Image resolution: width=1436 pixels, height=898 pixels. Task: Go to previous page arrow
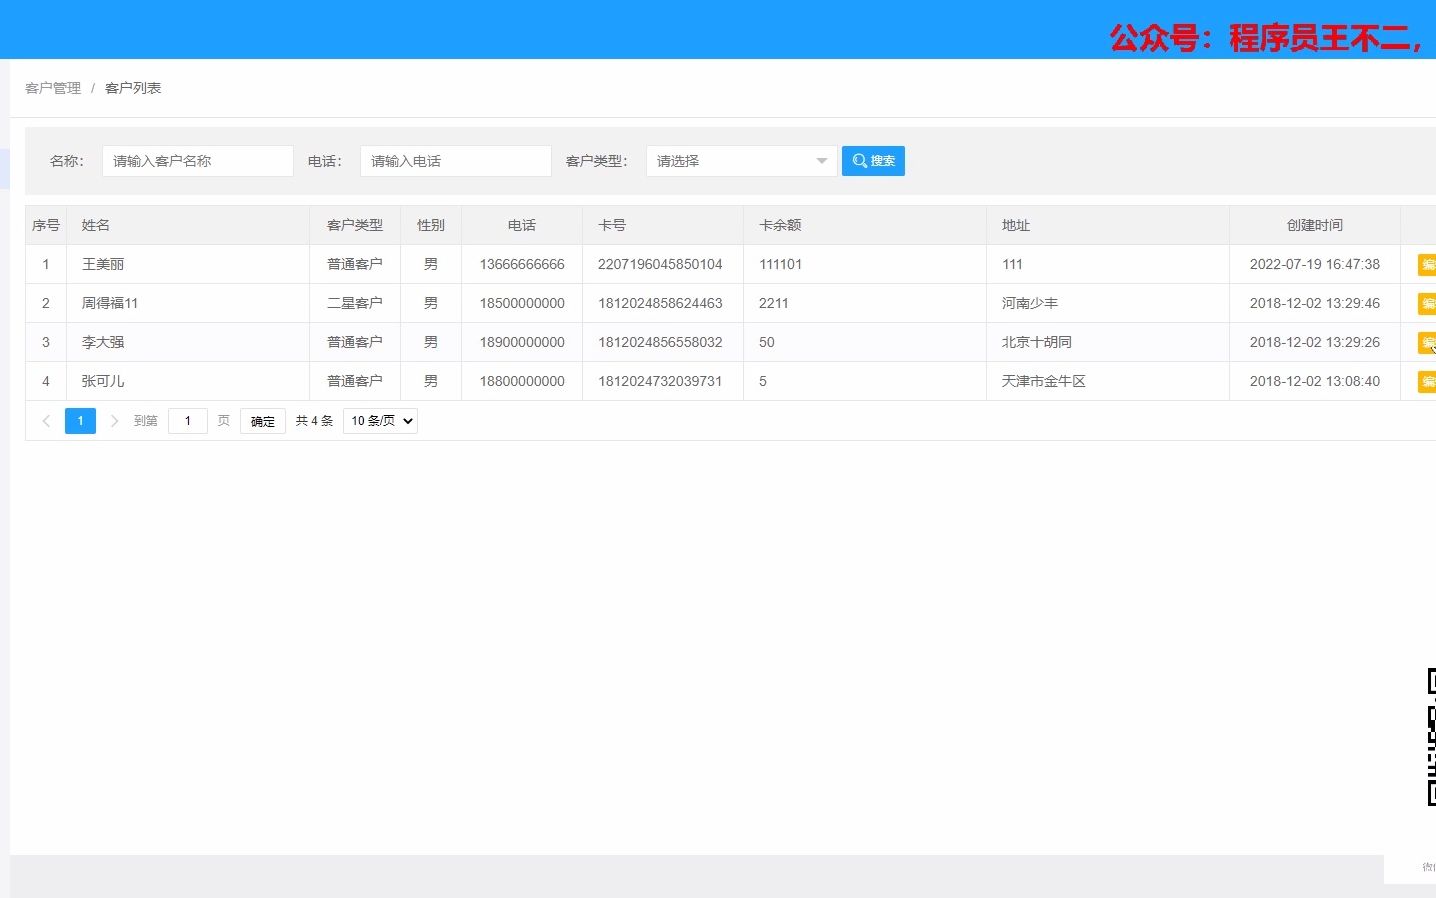point(46,421)
